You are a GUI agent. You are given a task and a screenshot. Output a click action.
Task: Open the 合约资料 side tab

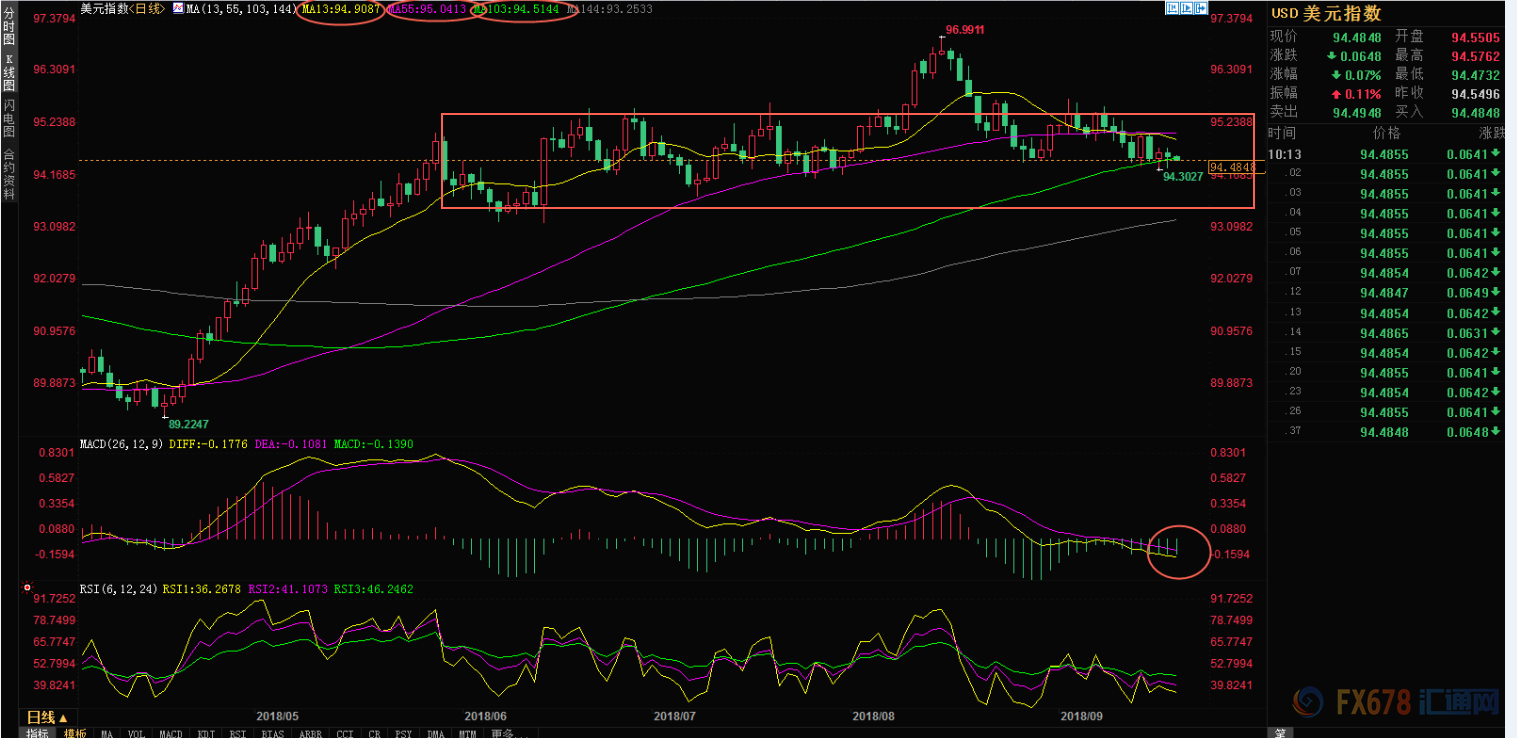click(9, 173)
